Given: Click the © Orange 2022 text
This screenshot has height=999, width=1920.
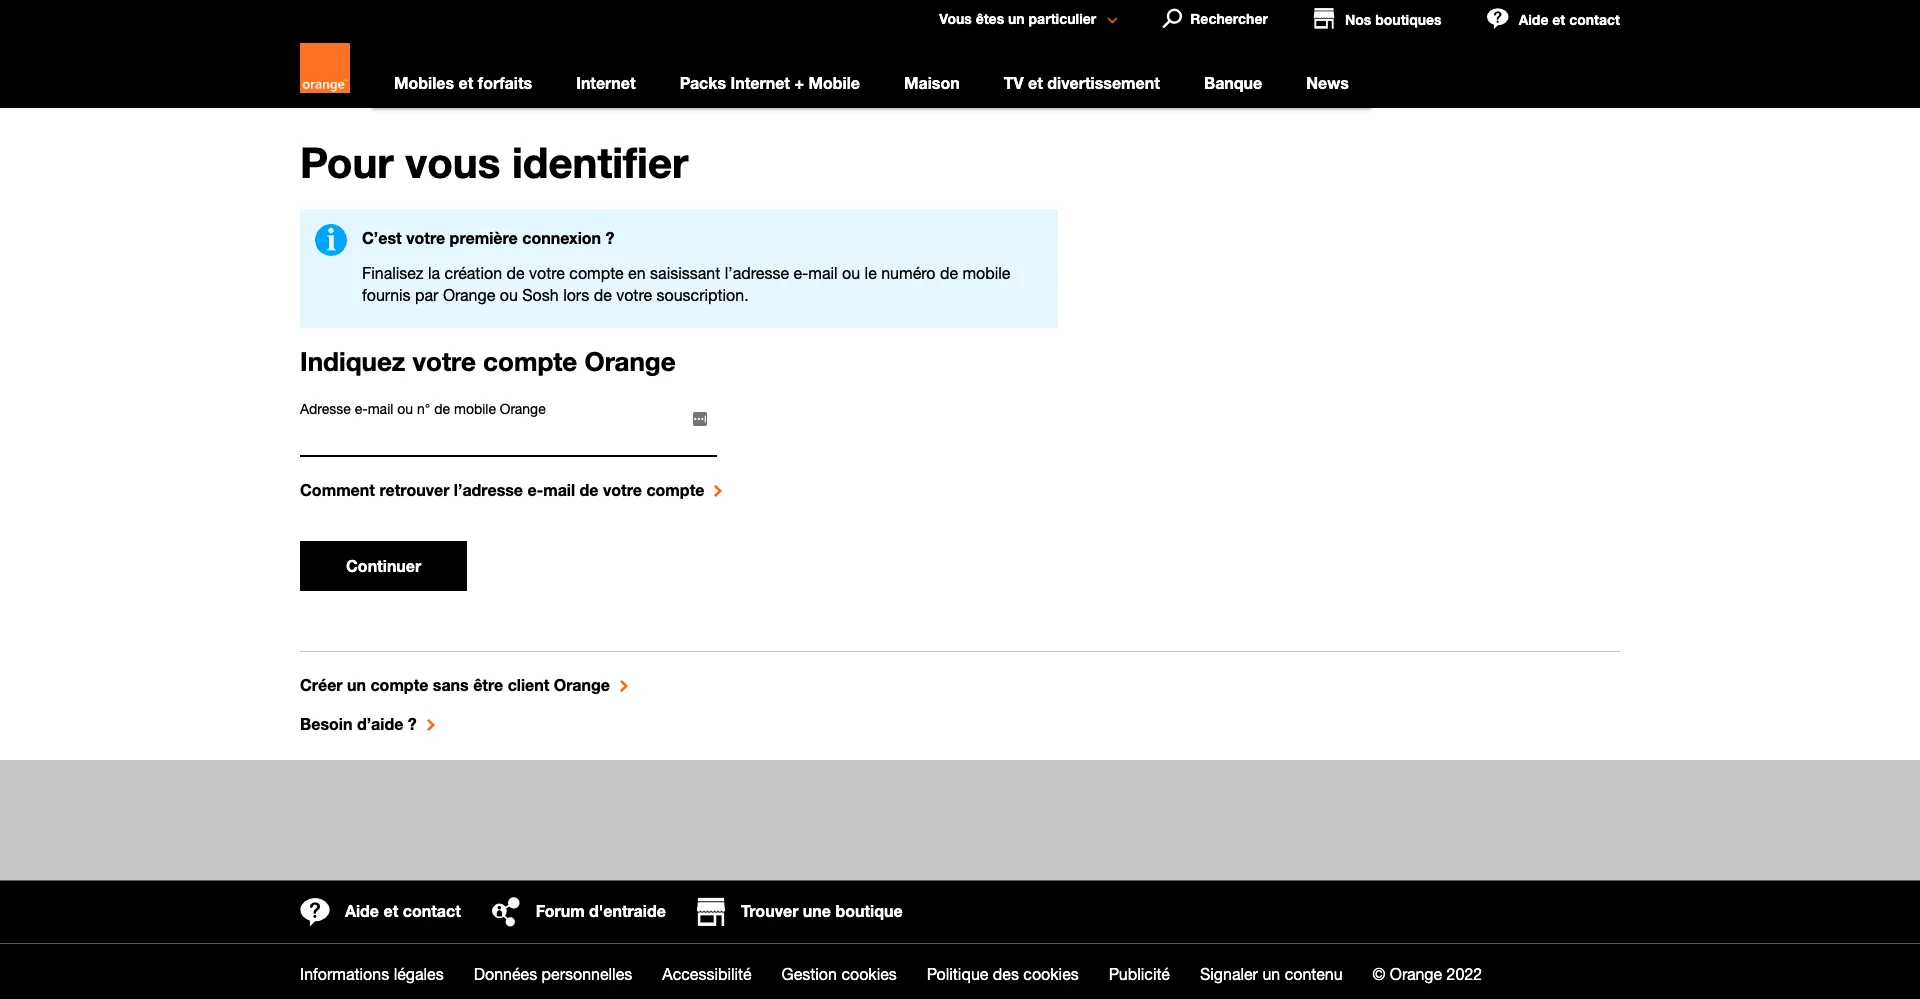Looking at the screenshot, I should point(1427,974).
